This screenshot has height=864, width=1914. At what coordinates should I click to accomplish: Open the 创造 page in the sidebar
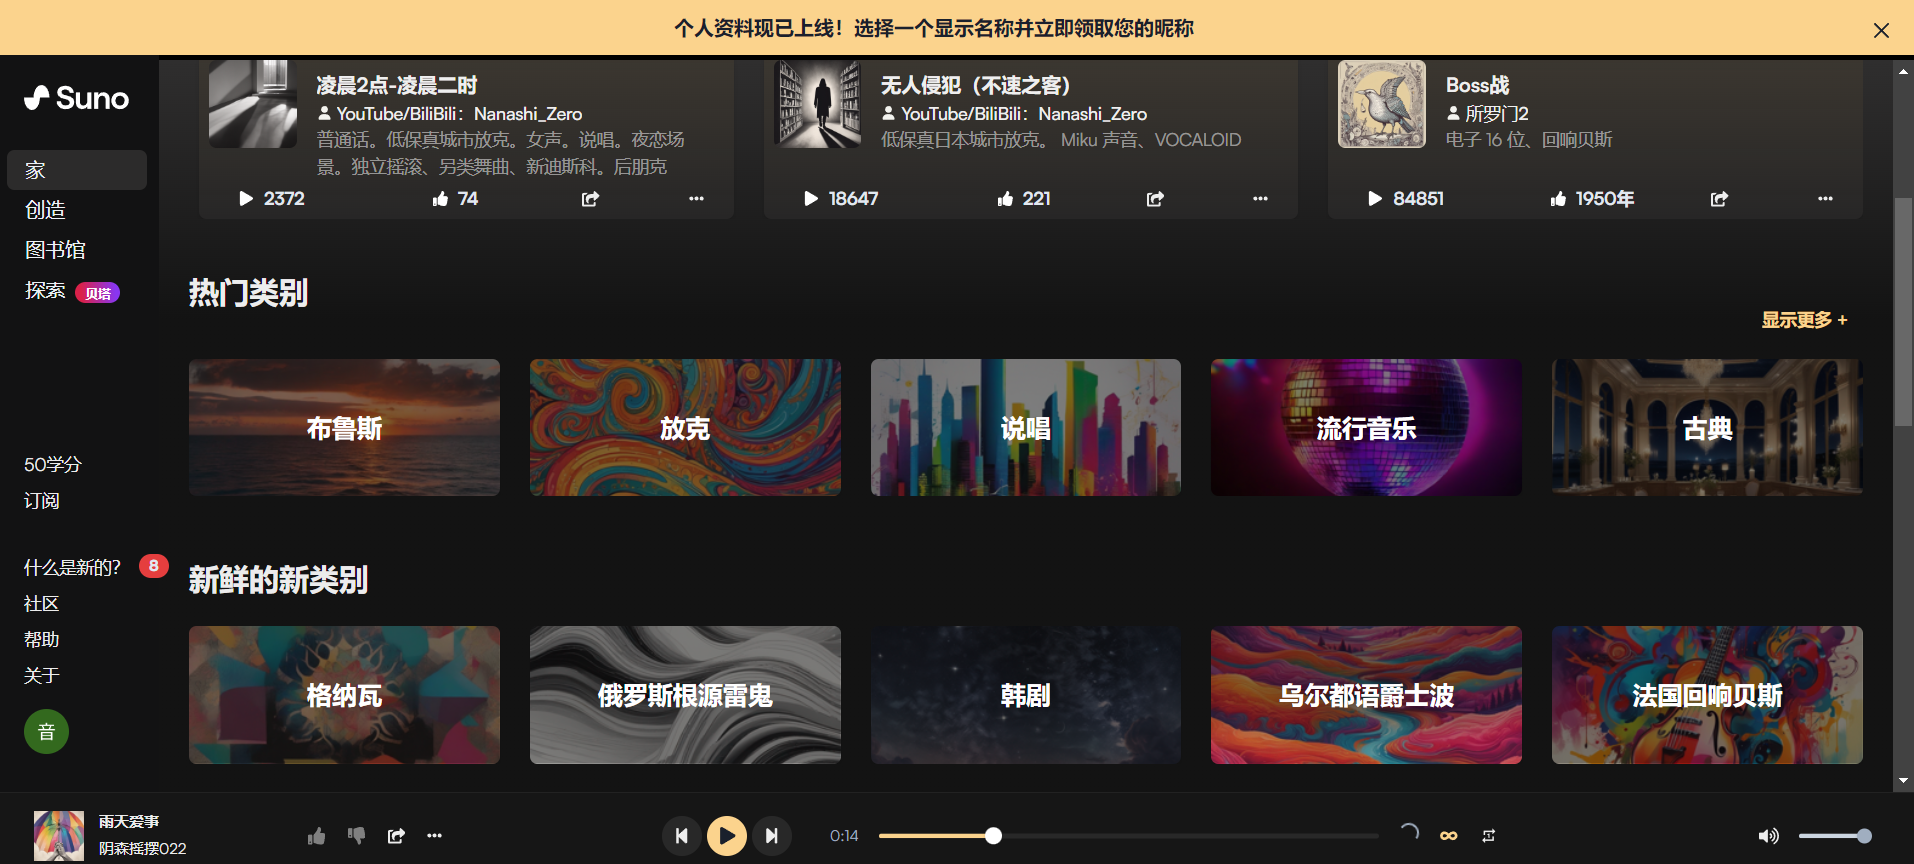[46, 210]
